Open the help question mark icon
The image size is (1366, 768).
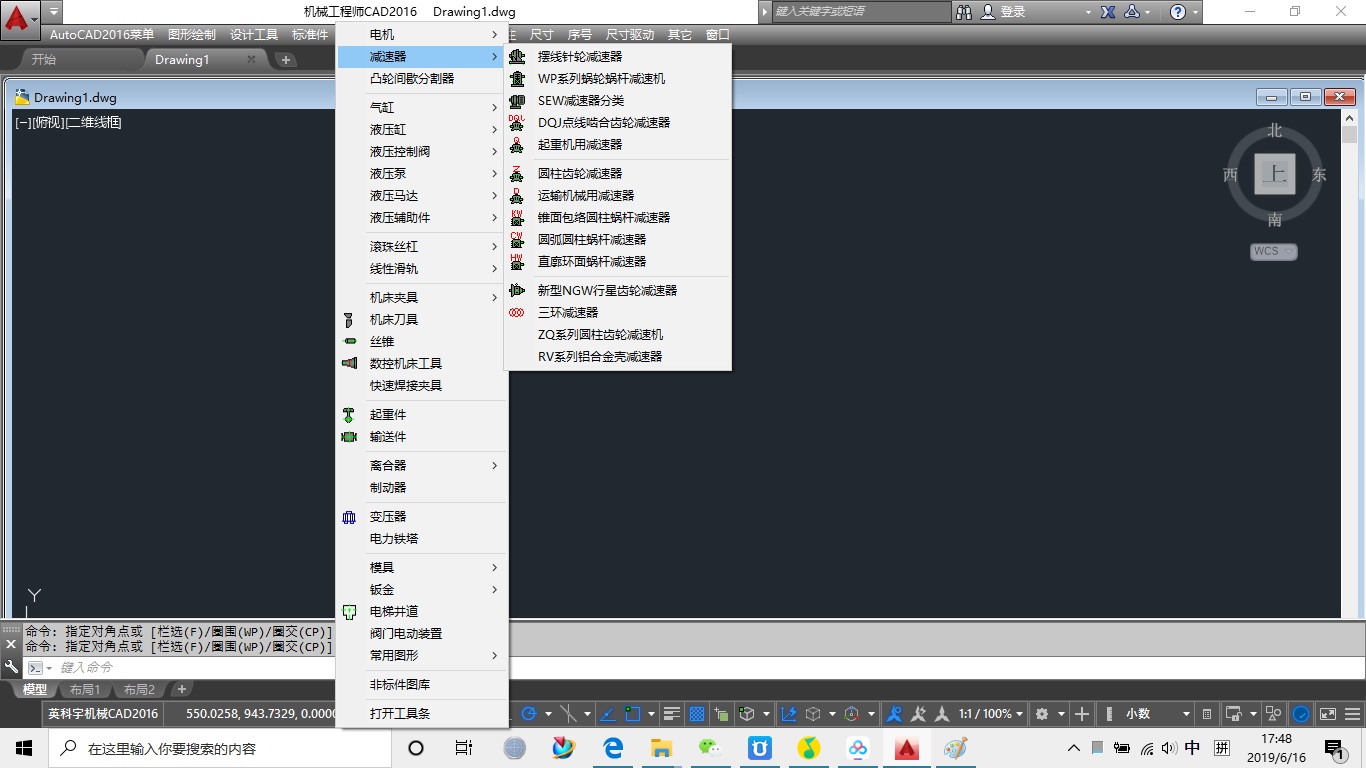coord(1178,12)
